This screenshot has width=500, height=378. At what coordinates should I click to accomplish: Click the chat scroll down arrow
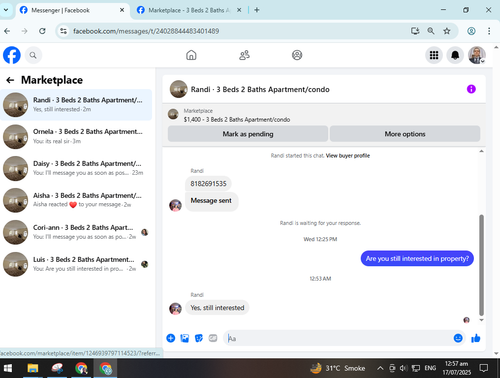coord(481,320)
